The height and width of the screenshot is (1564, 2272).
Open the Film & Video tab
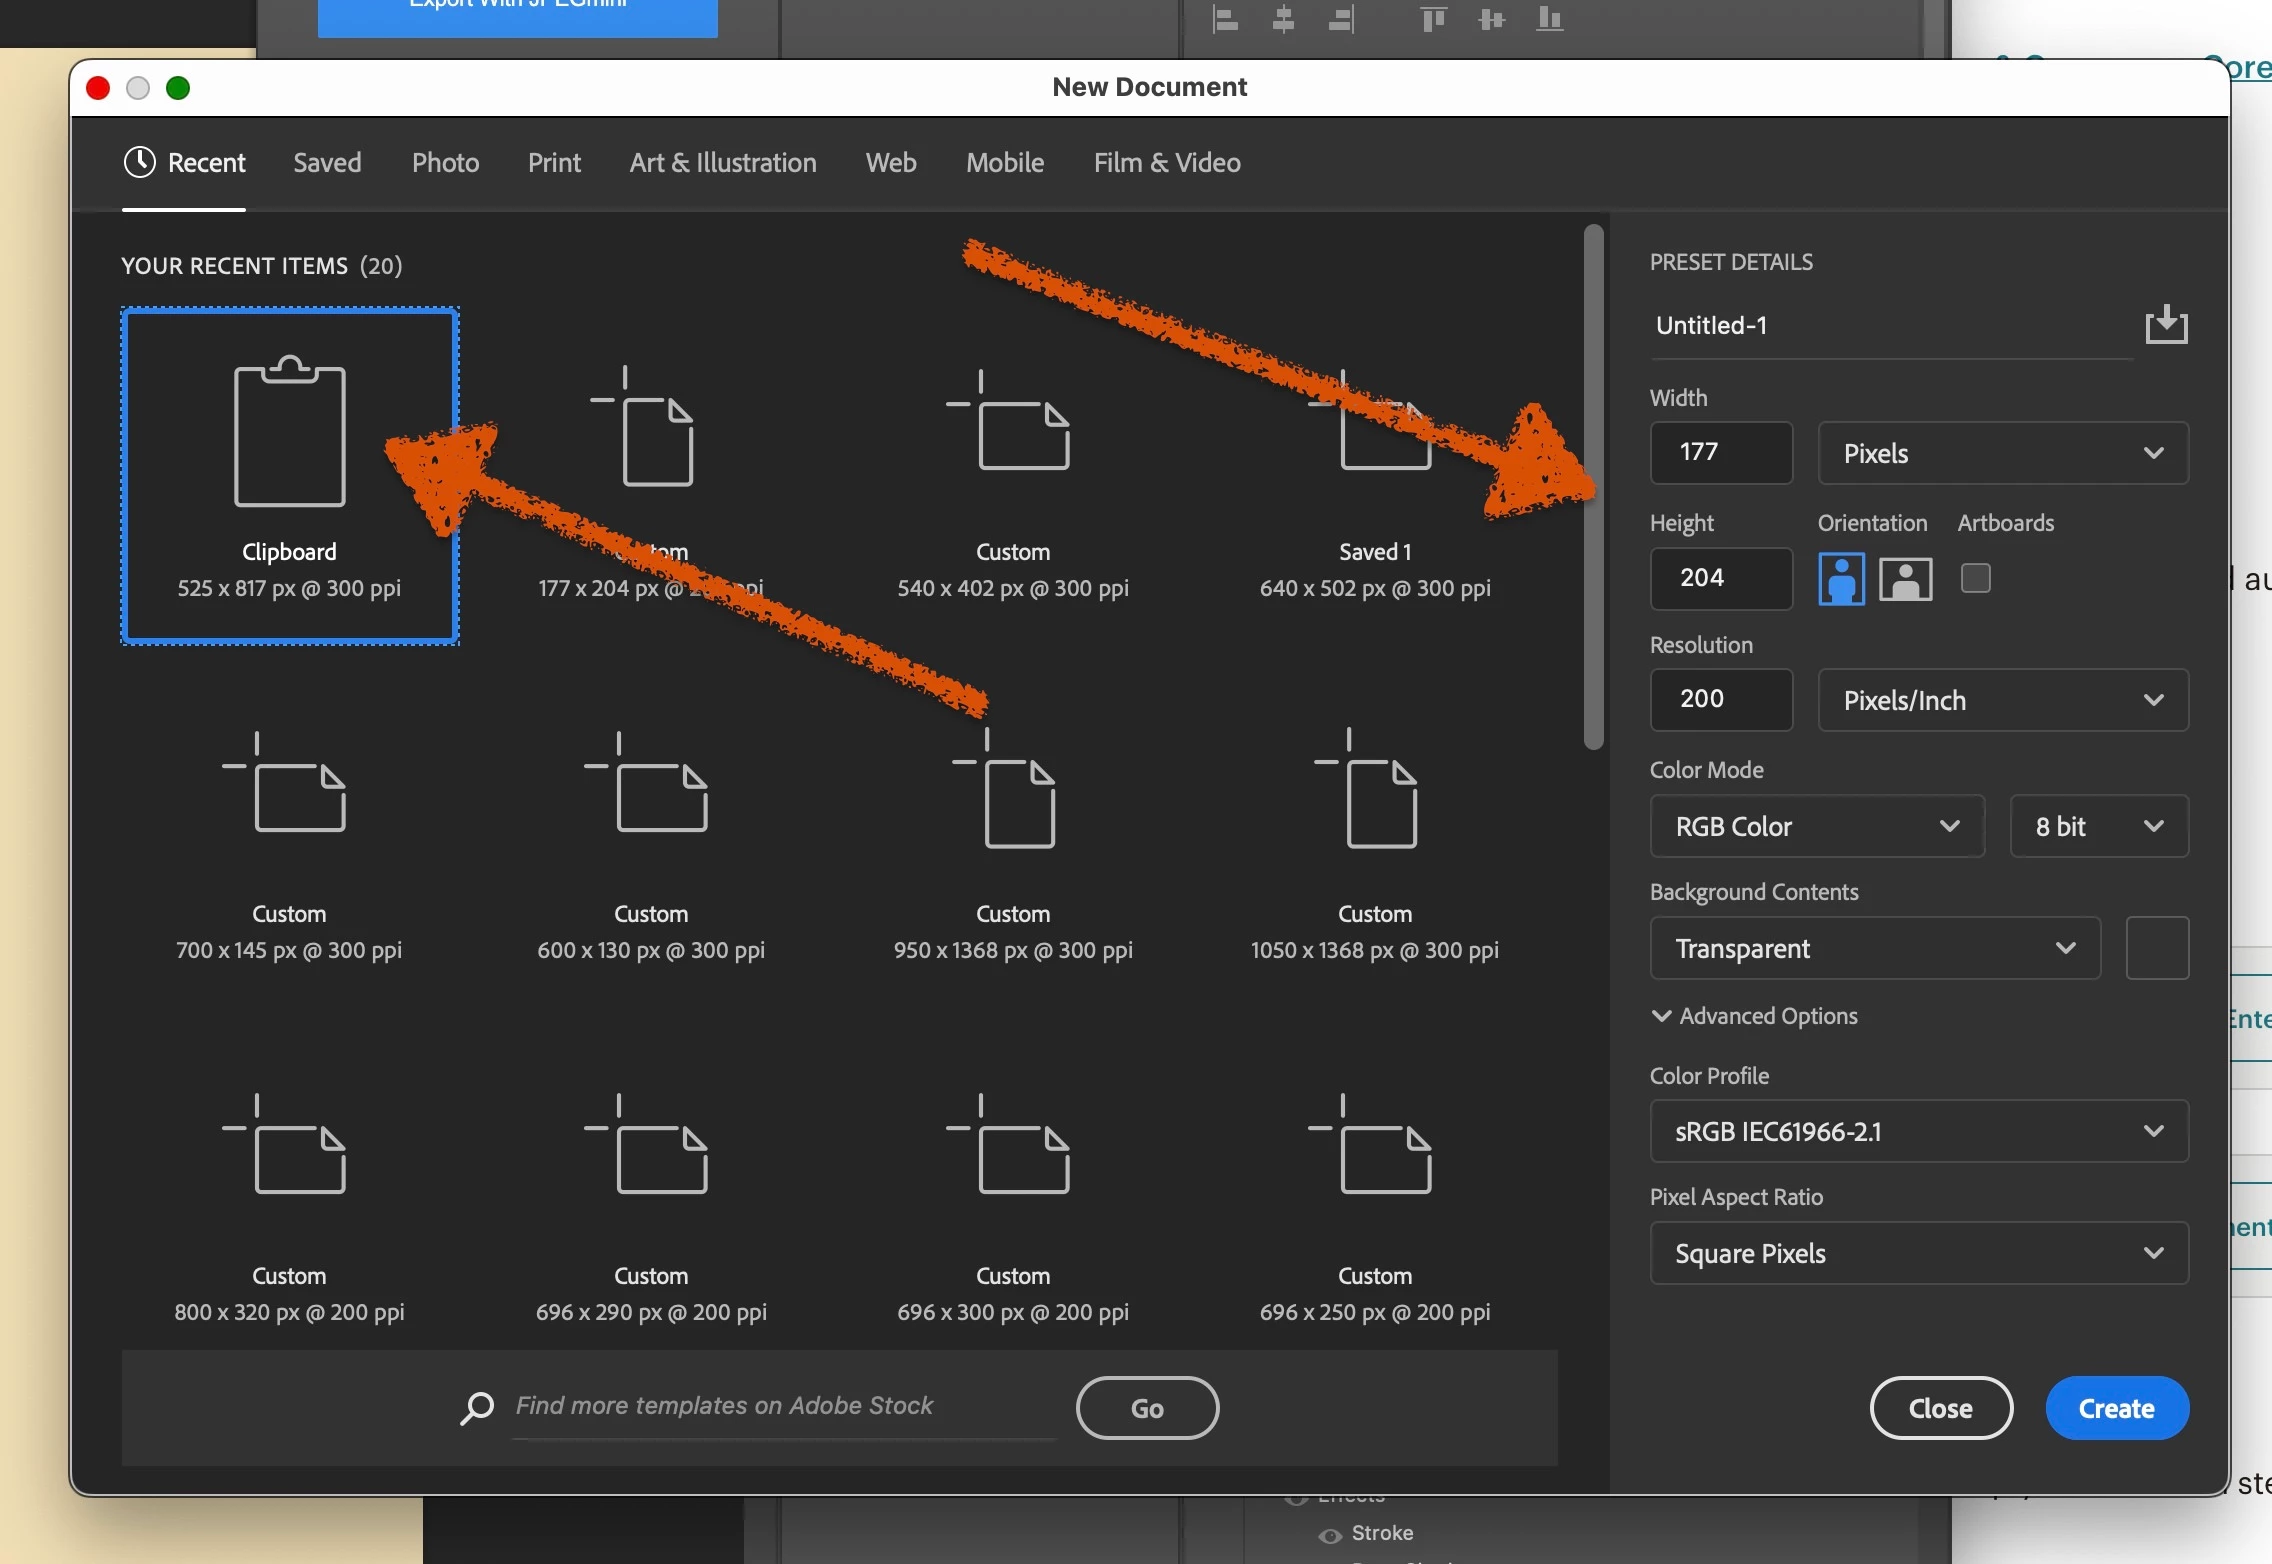tap(1166, 163)
